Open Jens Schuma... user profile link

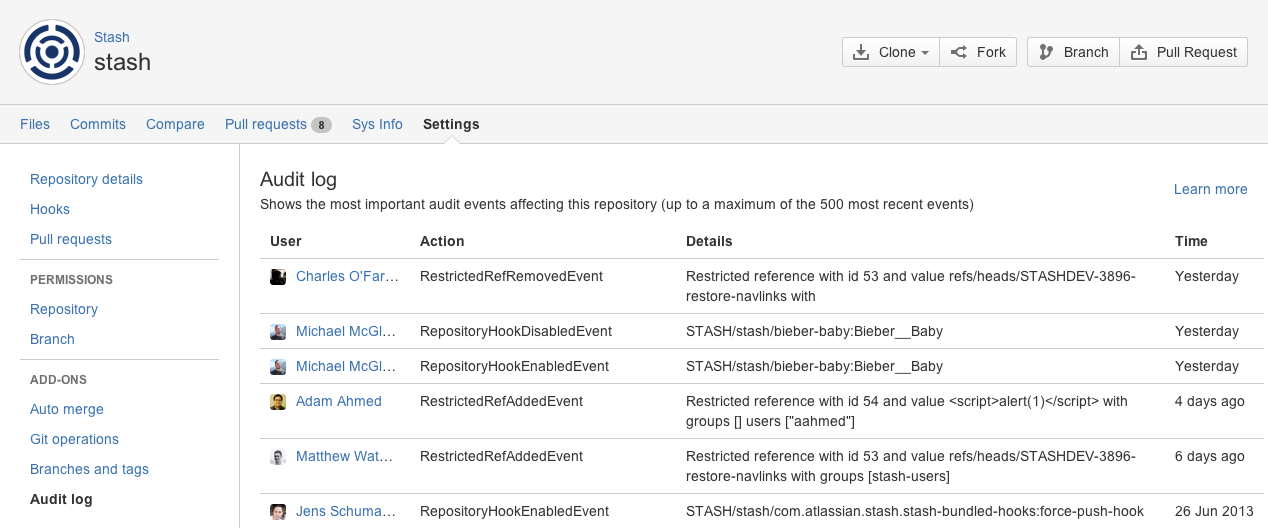pyautogui.click(x=346, y=511)
